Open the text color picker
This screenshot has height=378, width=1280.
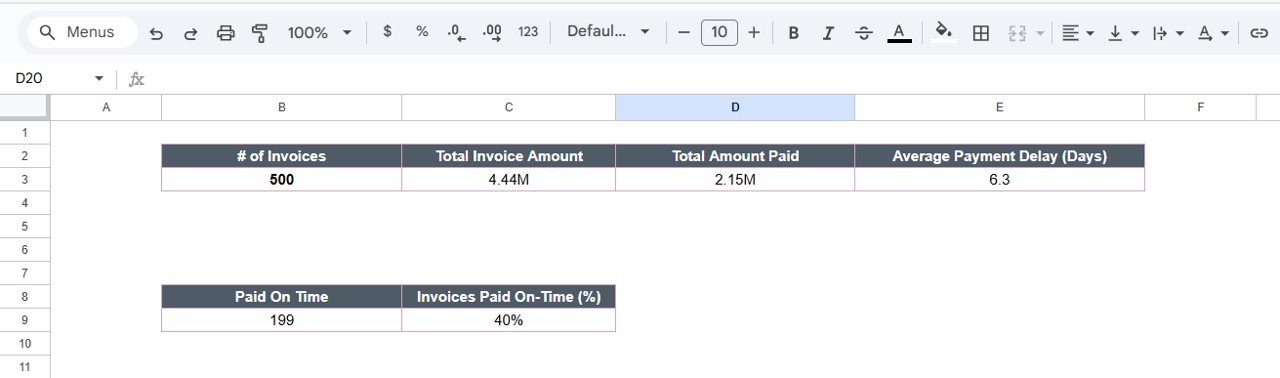tap(899, 33)
